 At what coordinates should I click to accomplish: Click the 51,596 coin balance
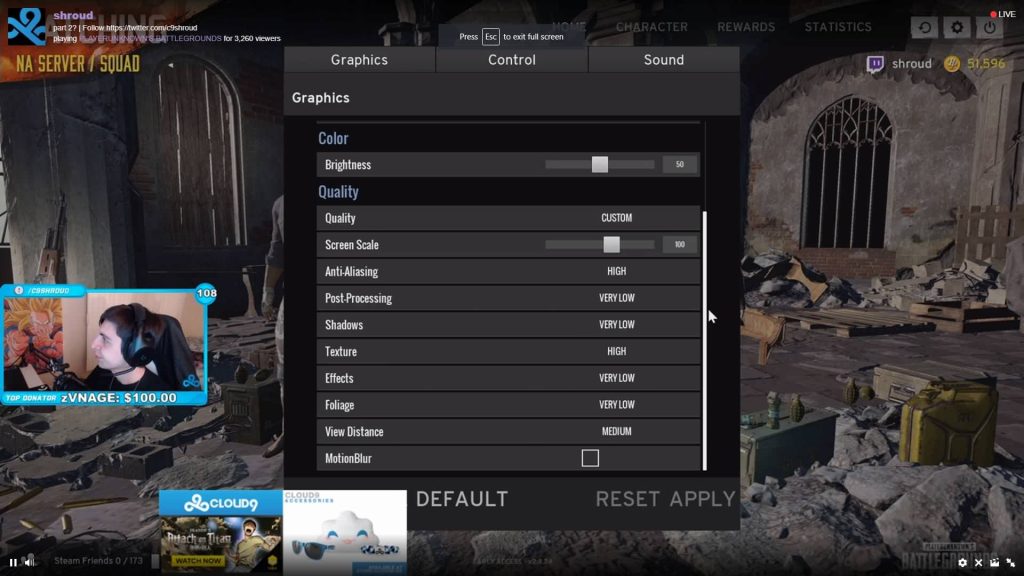(x=986, y=63)
